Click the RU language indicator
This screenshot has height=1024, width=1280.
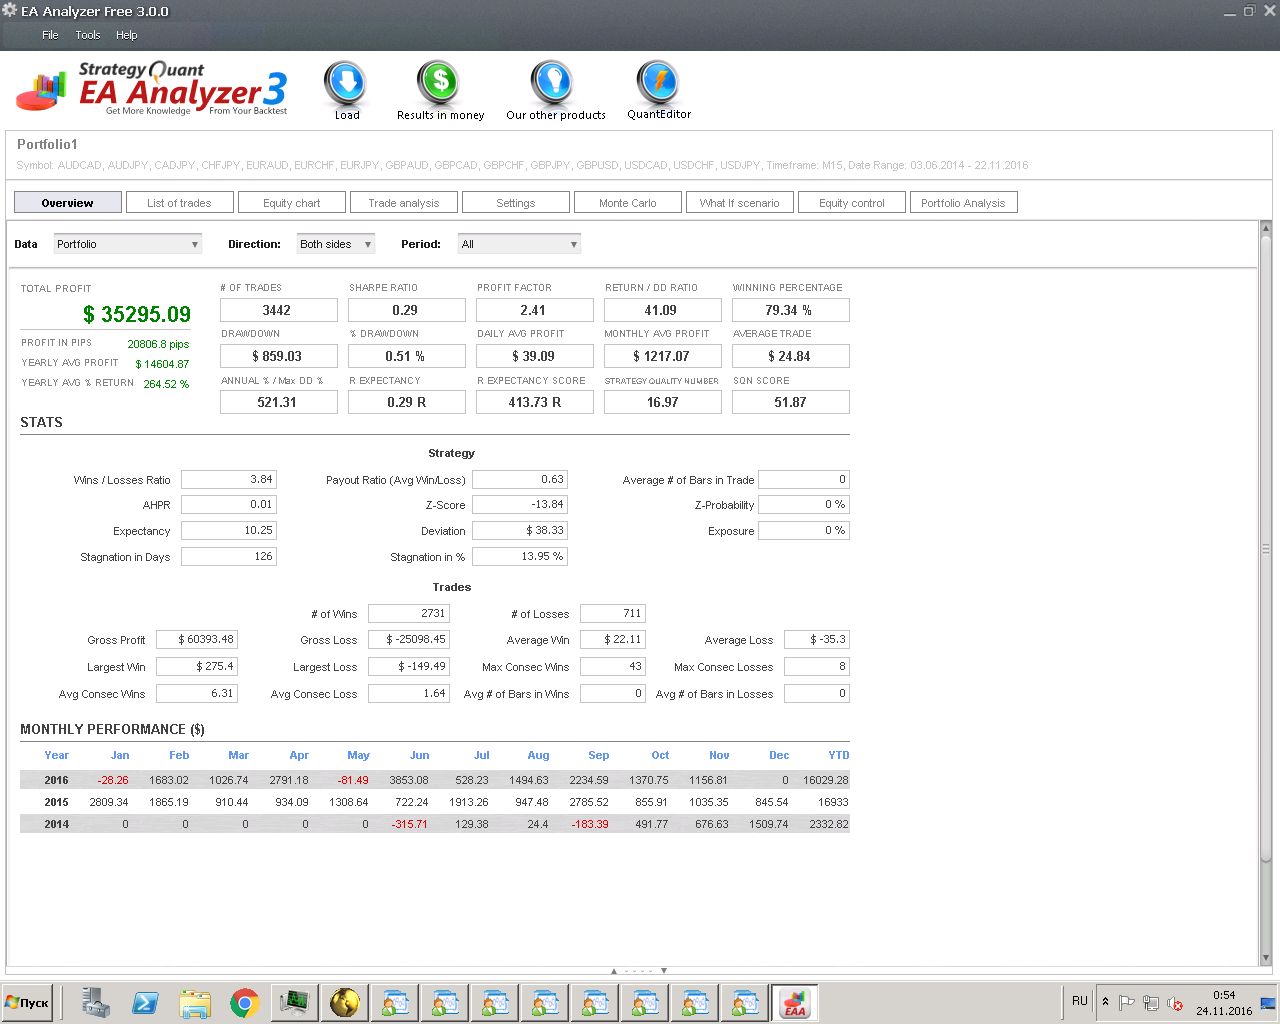coord(1080,1001)
